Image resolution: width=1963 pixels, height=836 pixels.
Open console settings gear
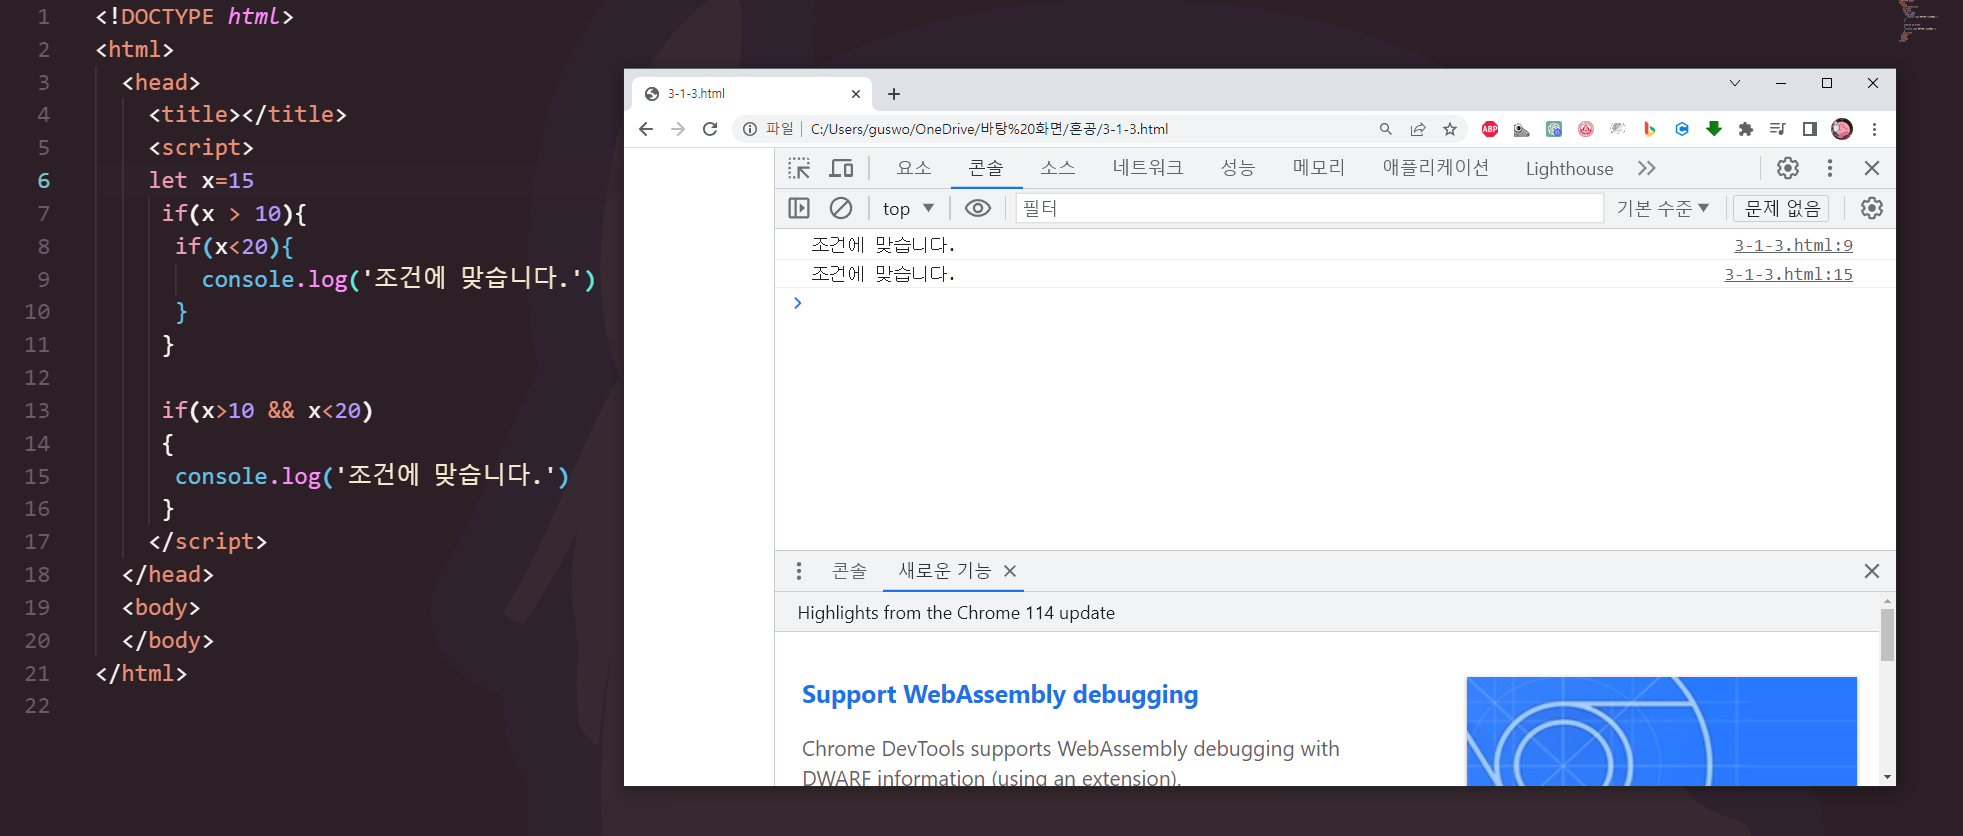click(1871, 208)
